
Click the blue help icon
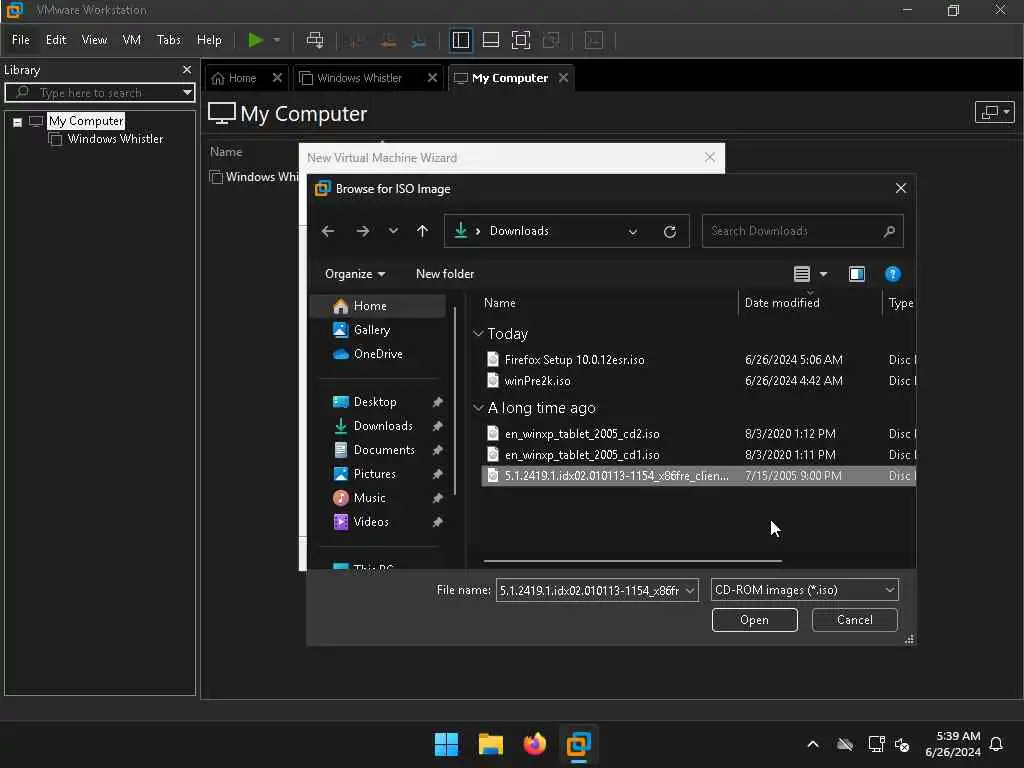892,274
